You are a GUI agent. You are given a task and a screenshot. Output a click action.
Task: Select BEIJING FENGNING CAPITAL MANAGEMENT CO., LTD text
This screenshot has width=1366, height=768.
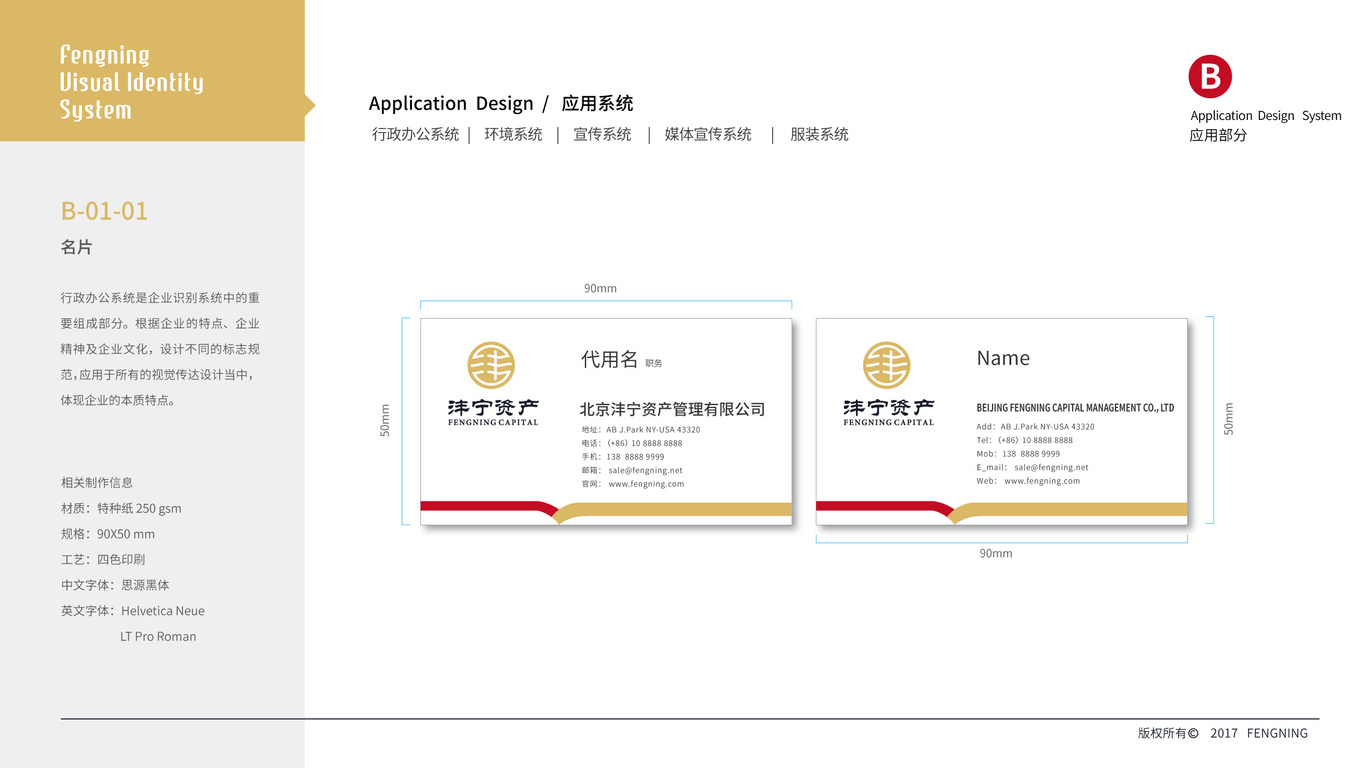[1075, 408]
